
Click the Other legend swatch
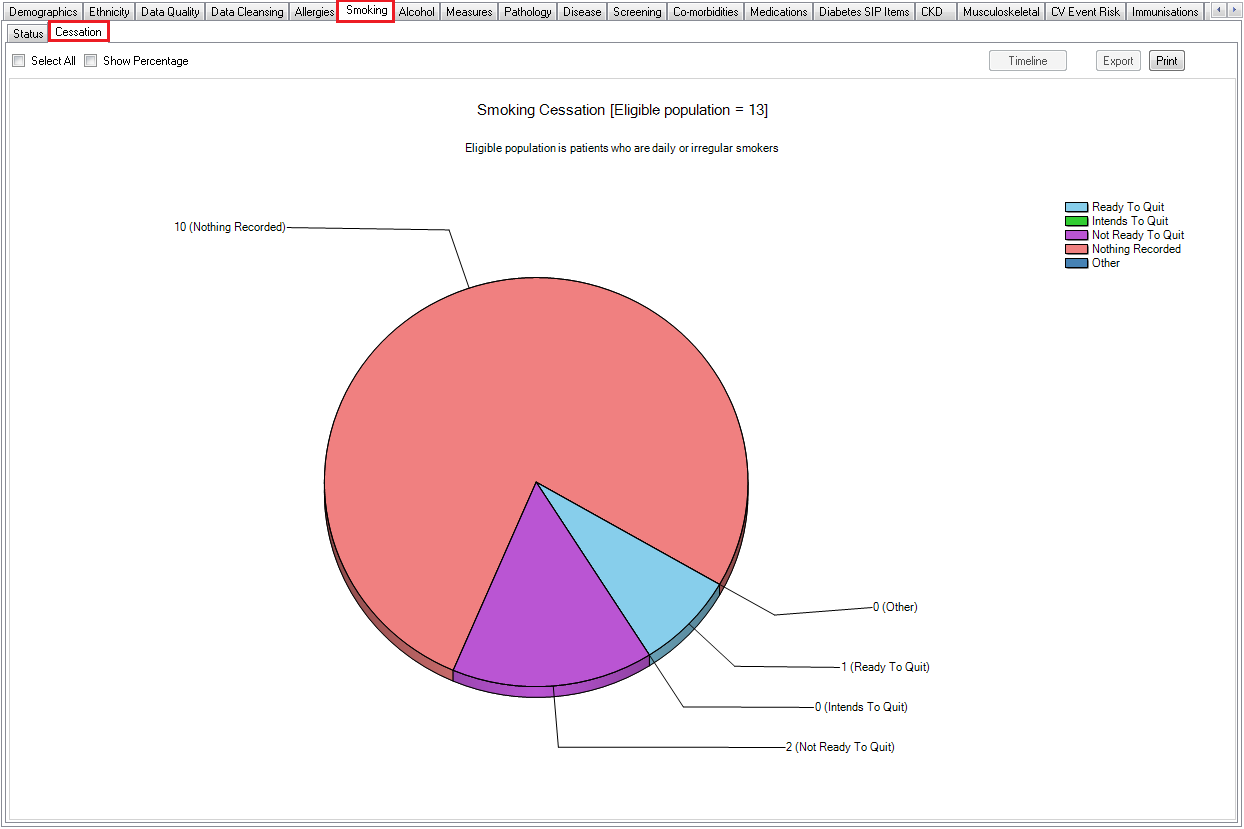click(x=1076, y=263)
